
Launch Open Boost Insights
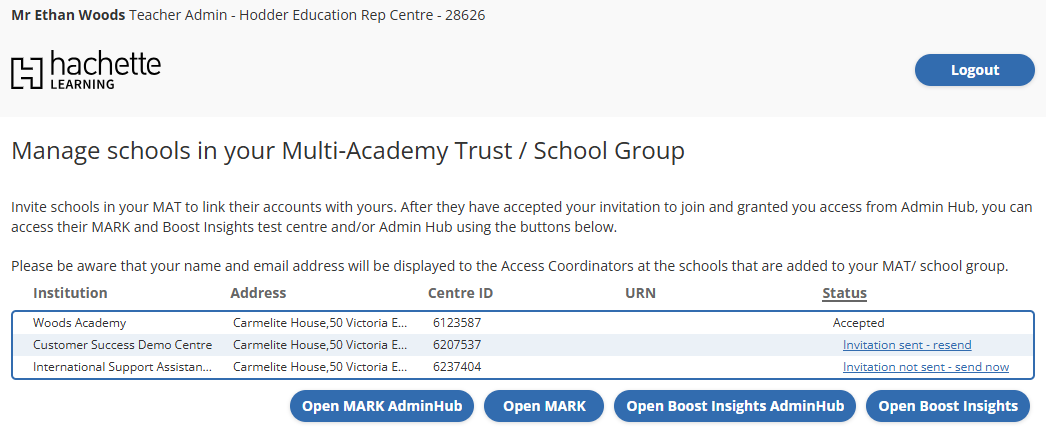(x=948, y=406)
